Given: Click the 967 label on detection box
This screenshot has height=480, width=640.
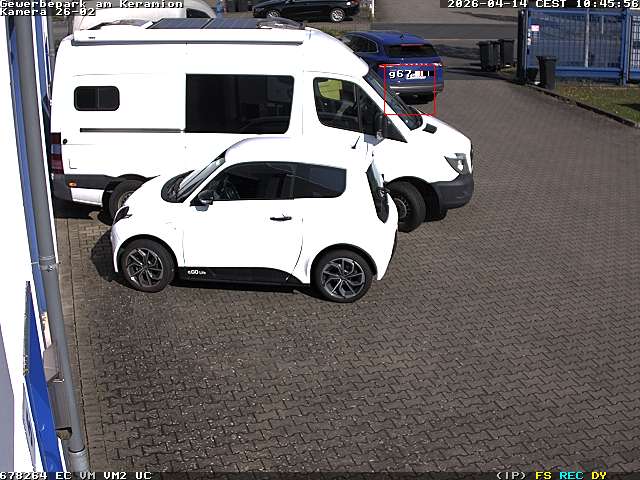Looking at the screenshot, I should click(400, 74).
